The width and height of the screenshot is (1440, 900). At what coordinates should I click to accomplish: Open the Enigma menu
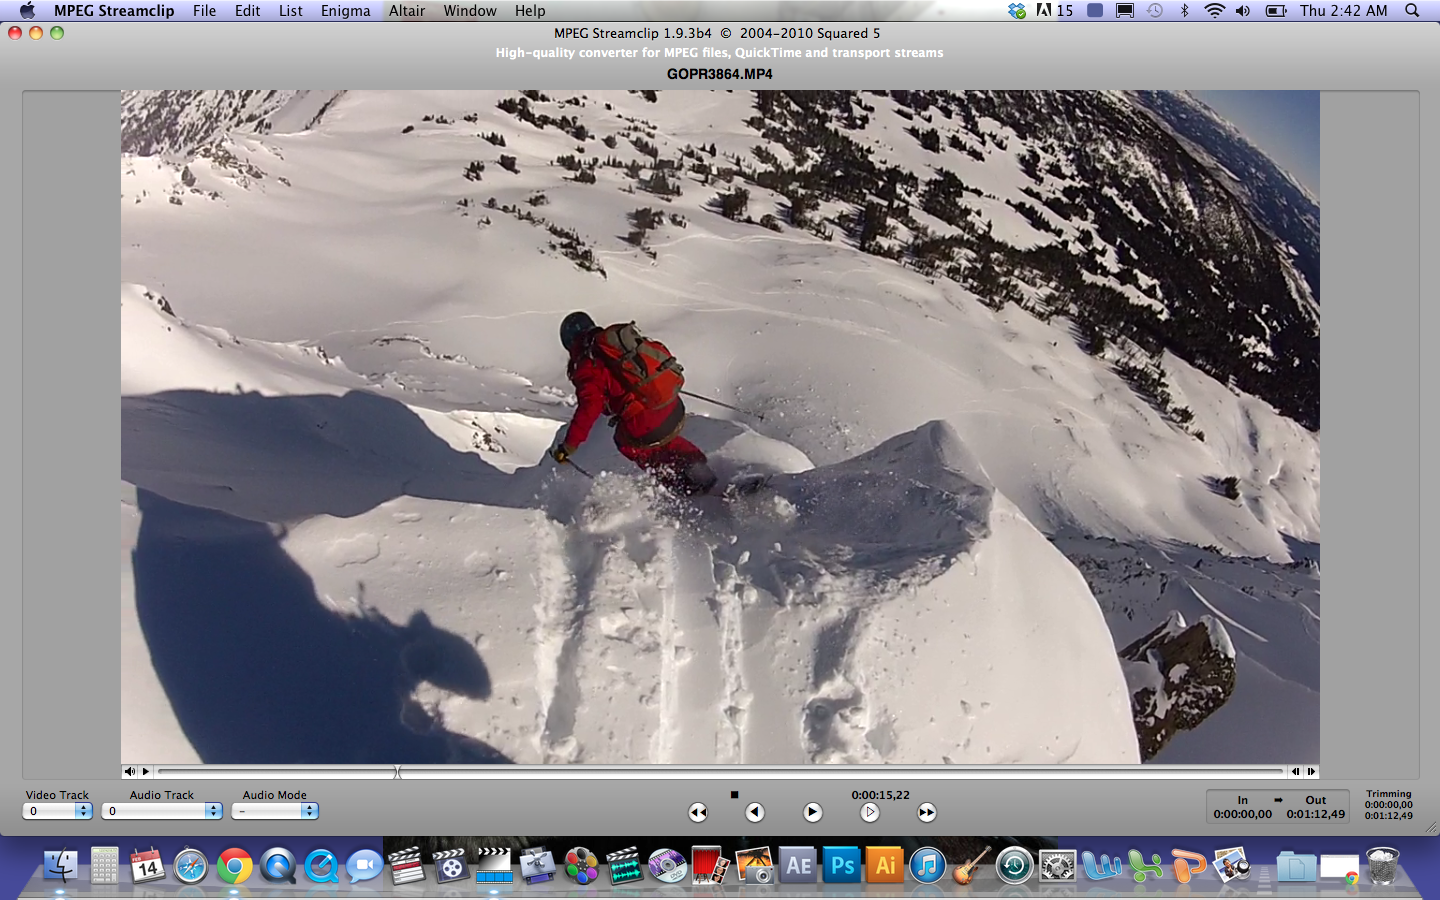pos(345,11)
